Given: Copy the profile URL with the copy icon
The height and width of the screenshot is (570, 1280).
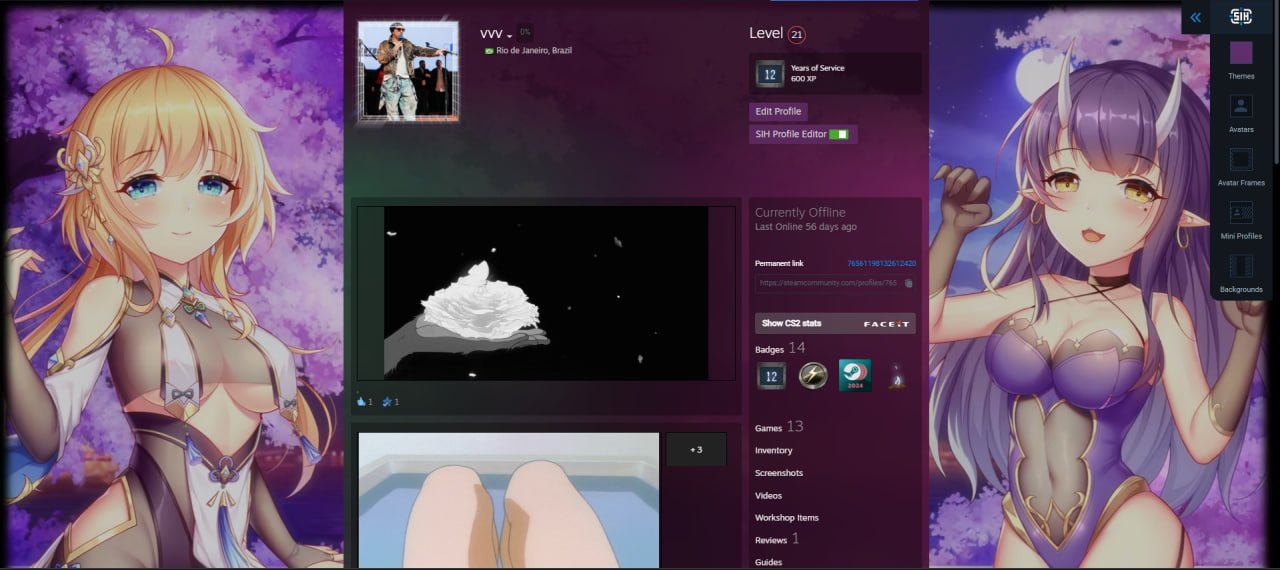Looking at the screenshot, I should pyautogui.click(x=908, y=283).
